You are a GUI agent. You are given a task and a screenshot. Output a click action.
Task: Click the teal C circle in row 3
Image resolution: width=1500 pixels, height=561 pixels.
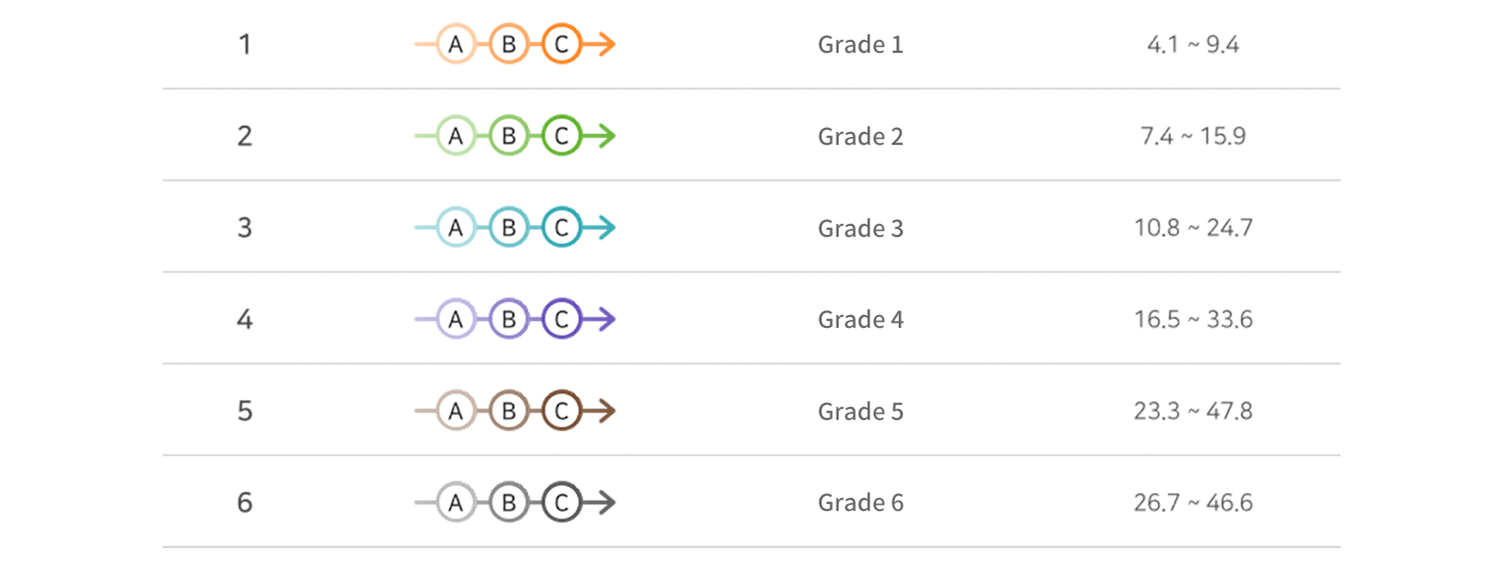pyautogui.click(x=562, y=228)
